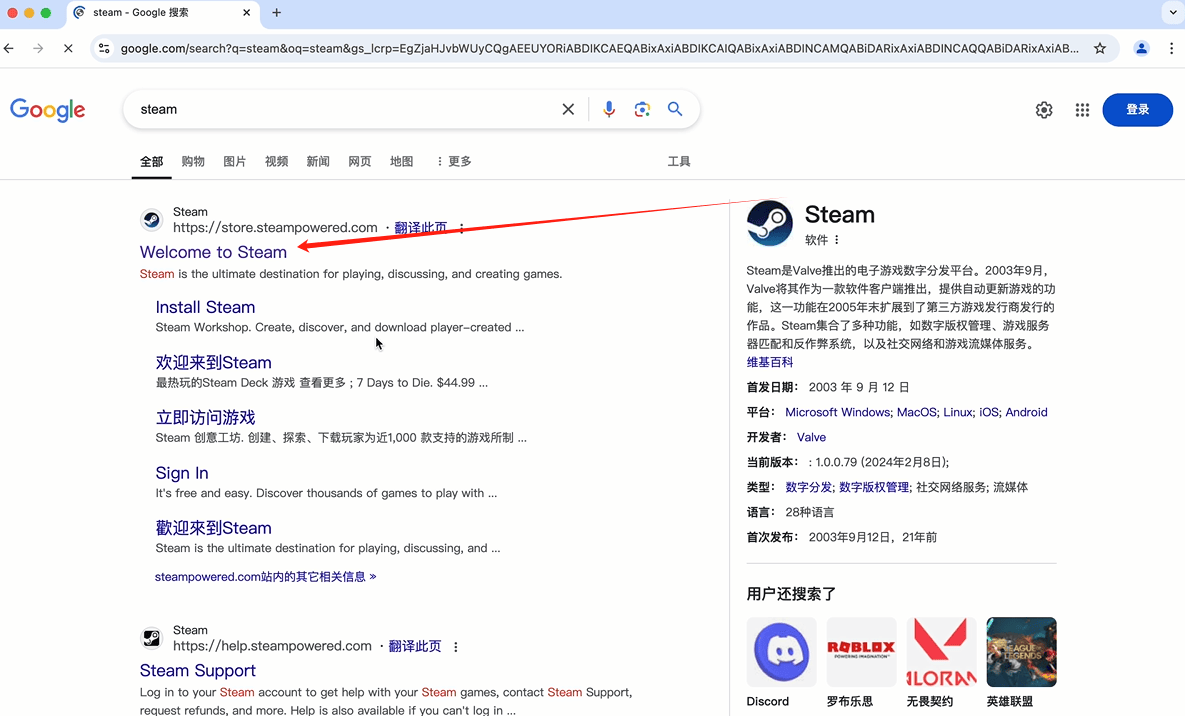Image resolution: width=1185 pixels, height=716 pixels.
Task: Click 翻译此页 for help.steampowered.com
Action: point(414,646)
